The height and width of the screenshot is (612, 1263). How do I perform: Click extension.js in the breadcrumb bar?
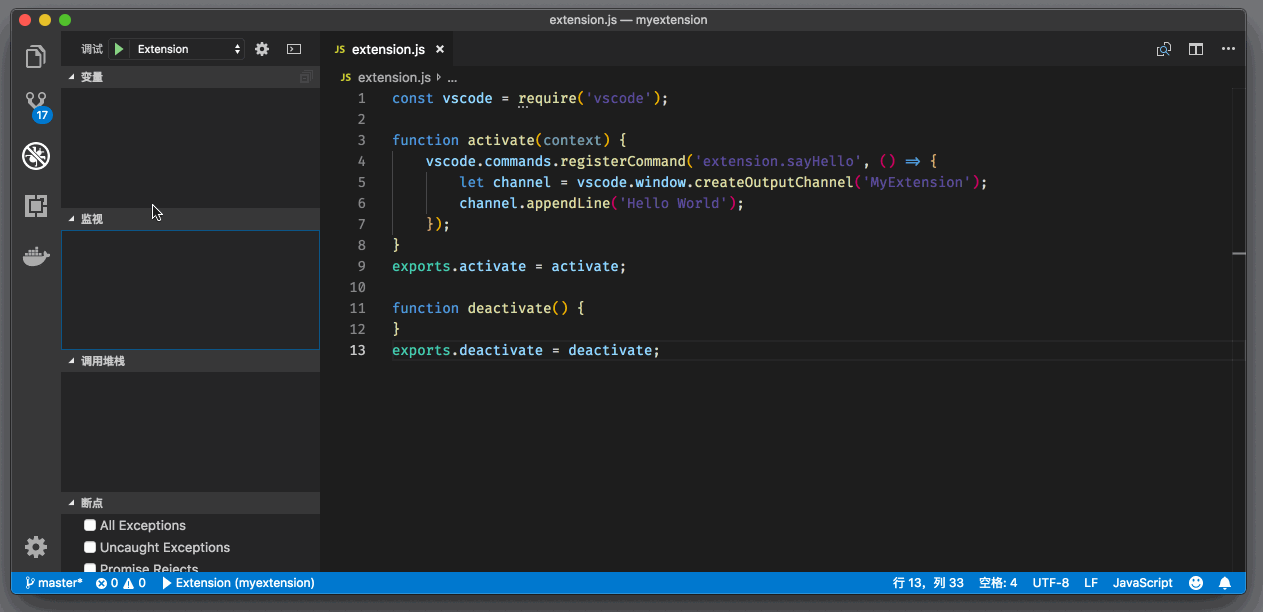click(393, 77)
